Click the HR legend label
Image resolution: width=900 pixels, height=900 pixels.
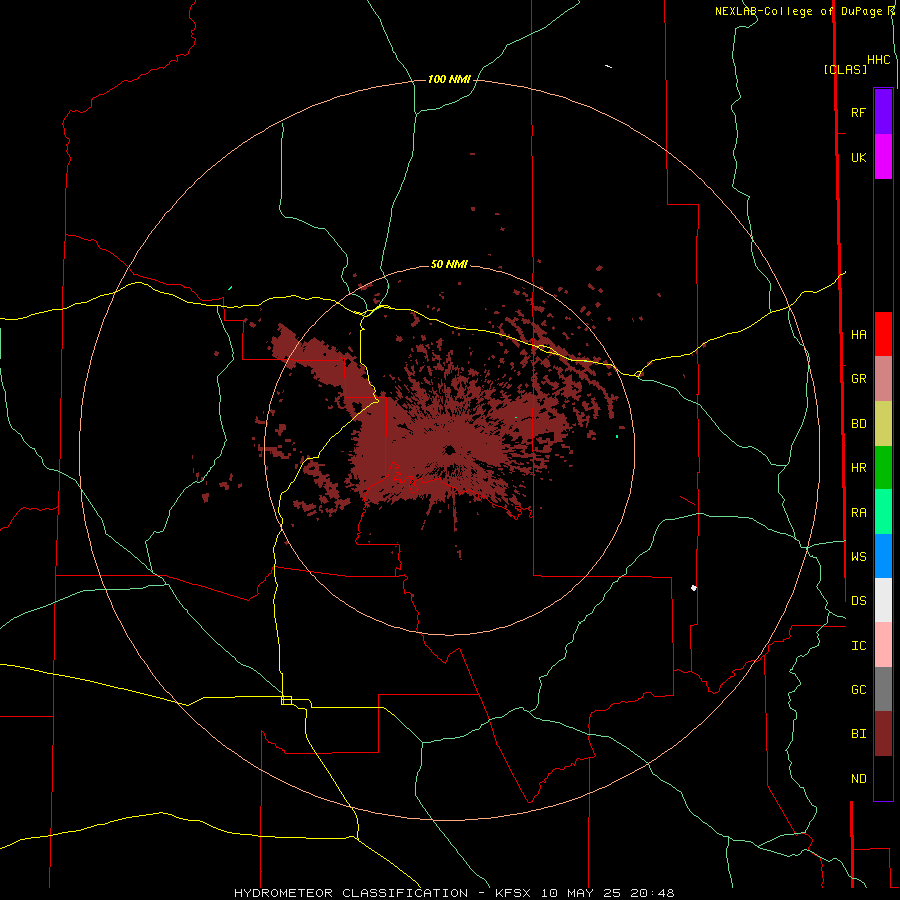coord(858,468)
